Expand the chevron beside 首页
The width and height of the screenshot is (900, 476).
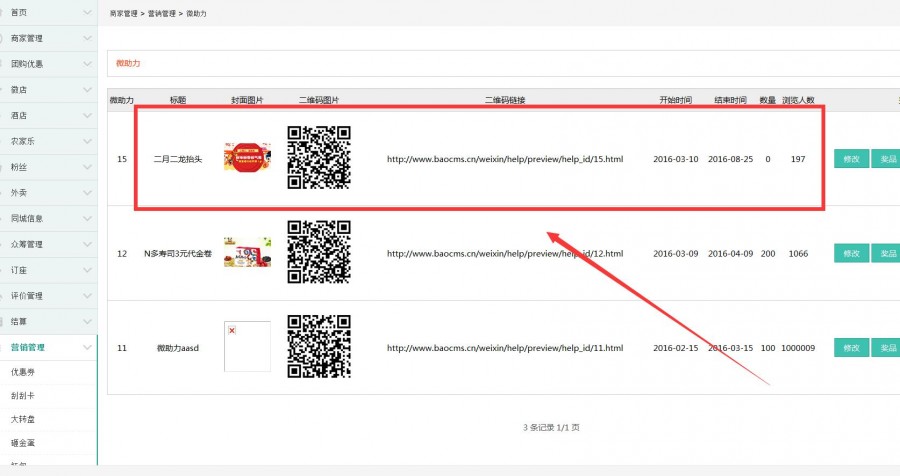pyautogui.click(x=87, y=12)
